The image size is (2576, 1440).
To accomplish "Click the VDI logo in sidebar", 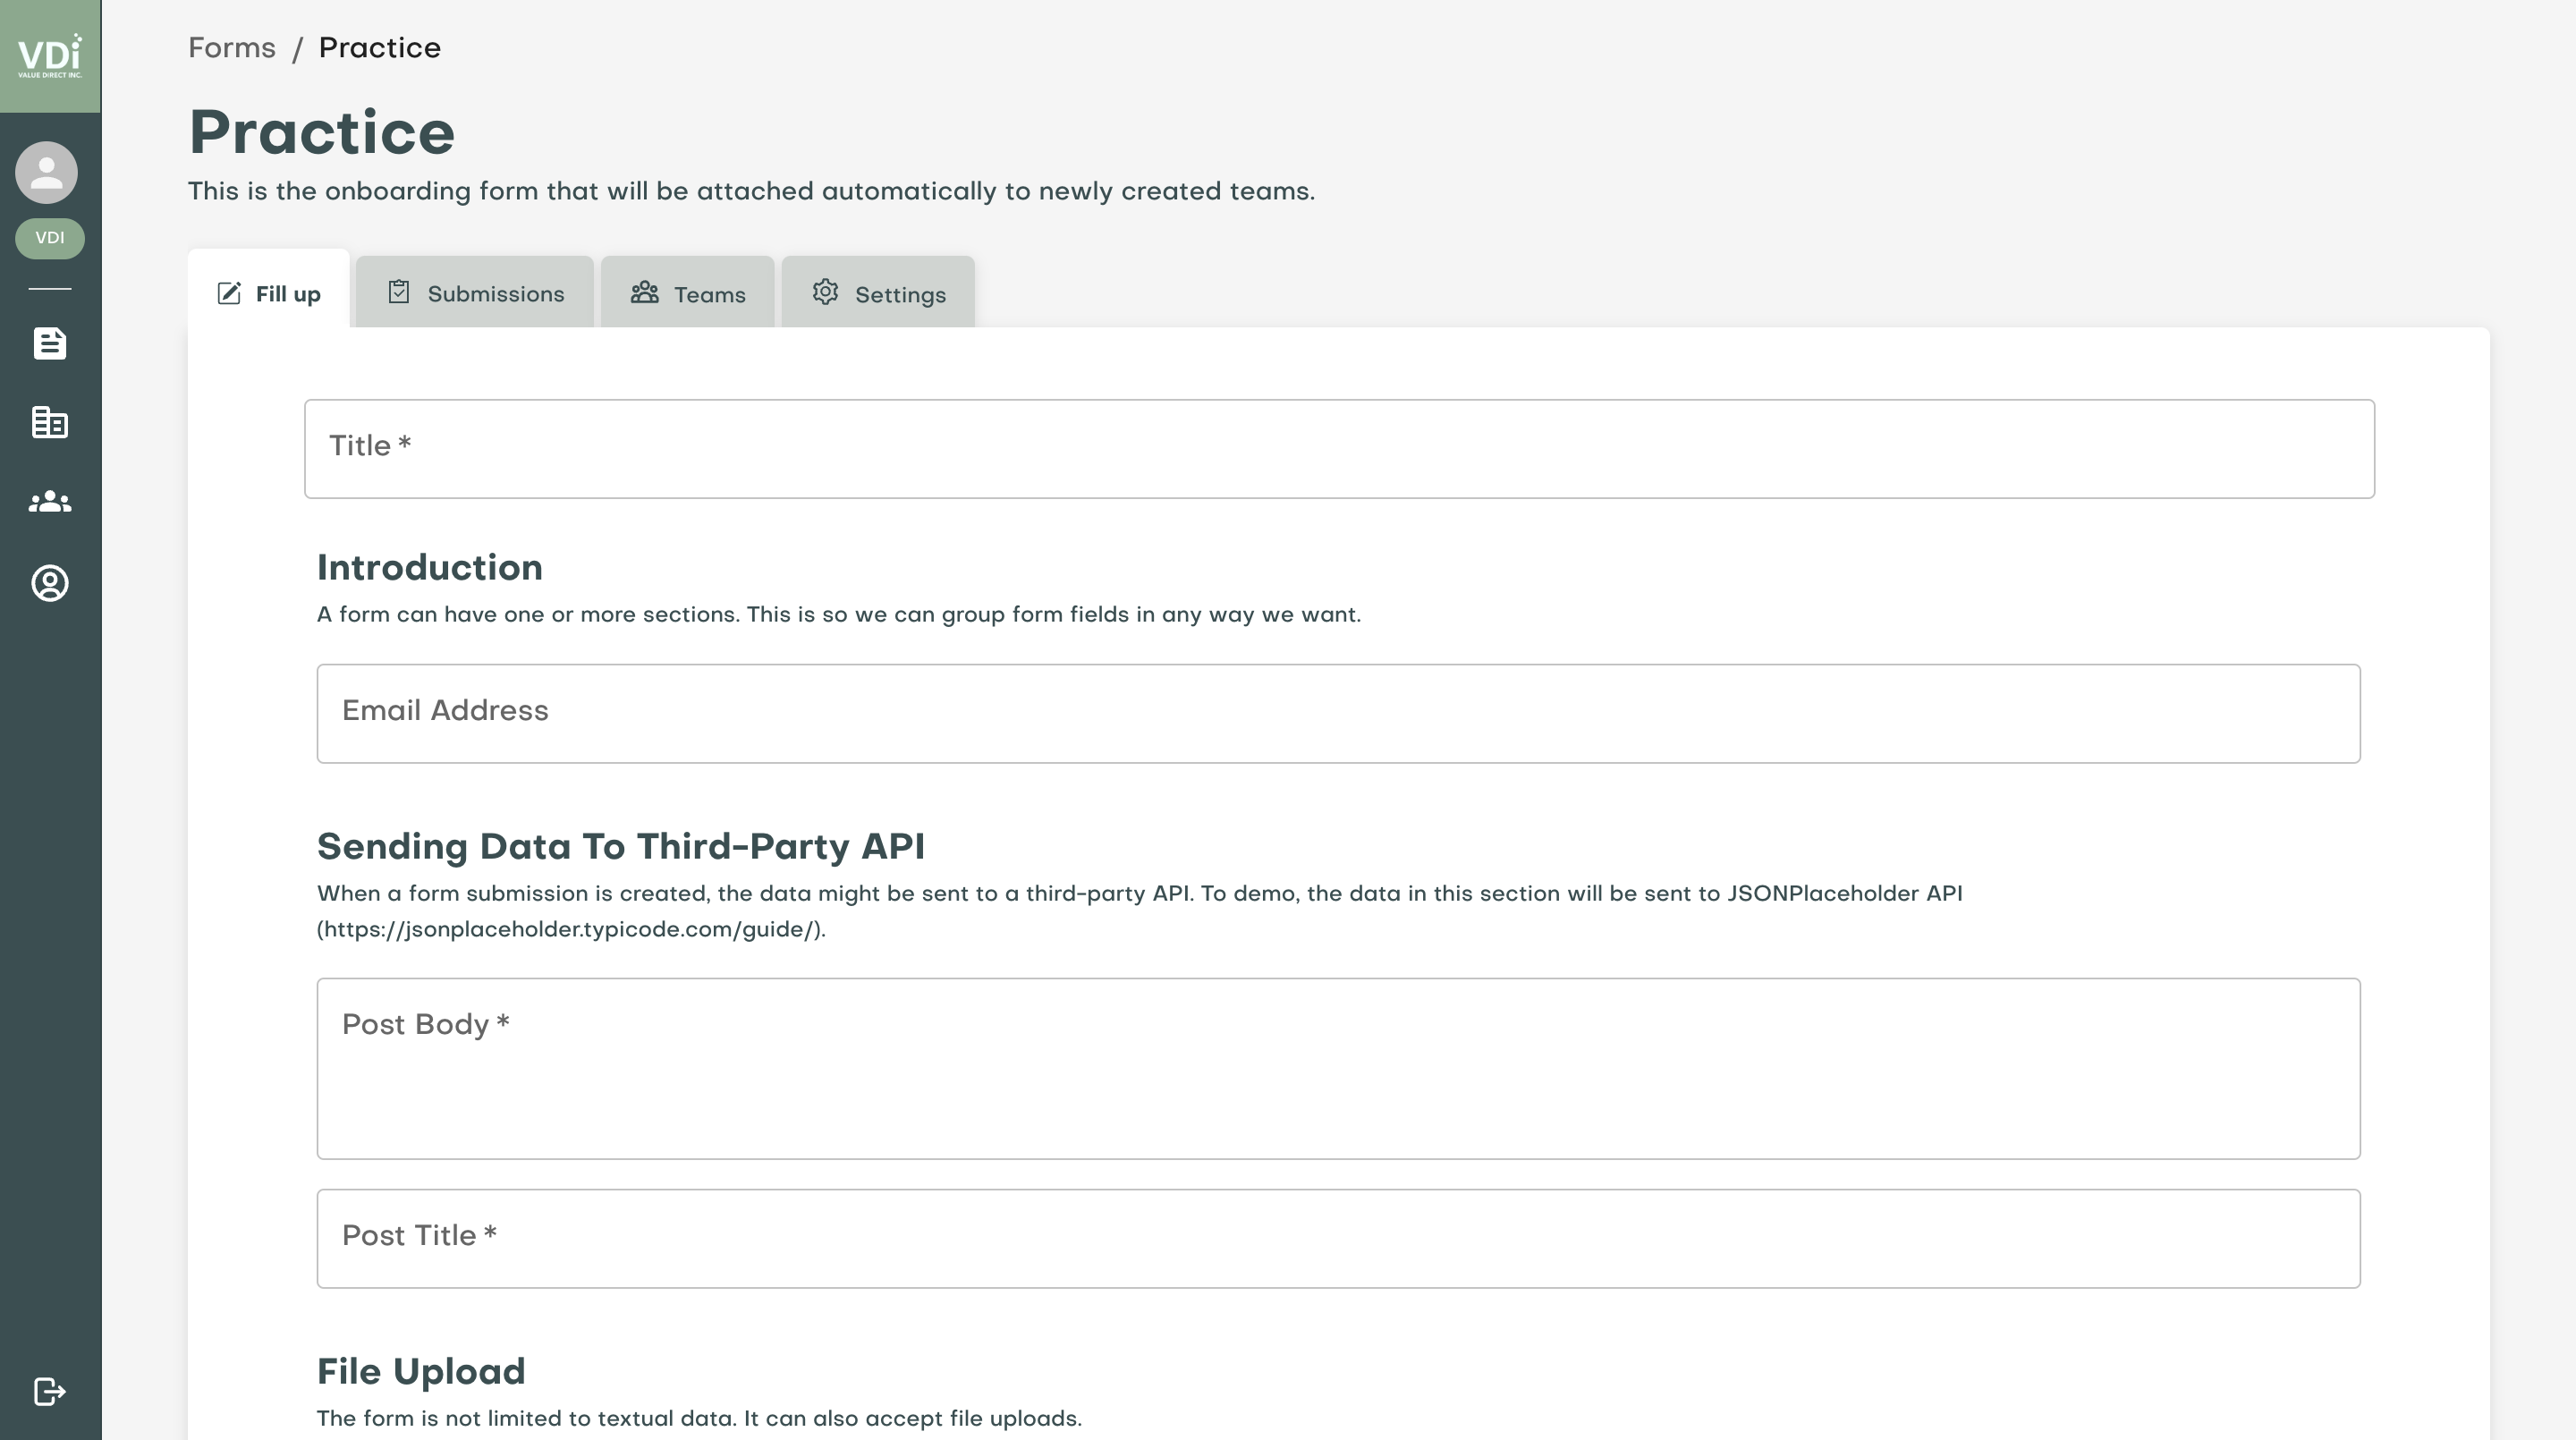I will [50, 56].
